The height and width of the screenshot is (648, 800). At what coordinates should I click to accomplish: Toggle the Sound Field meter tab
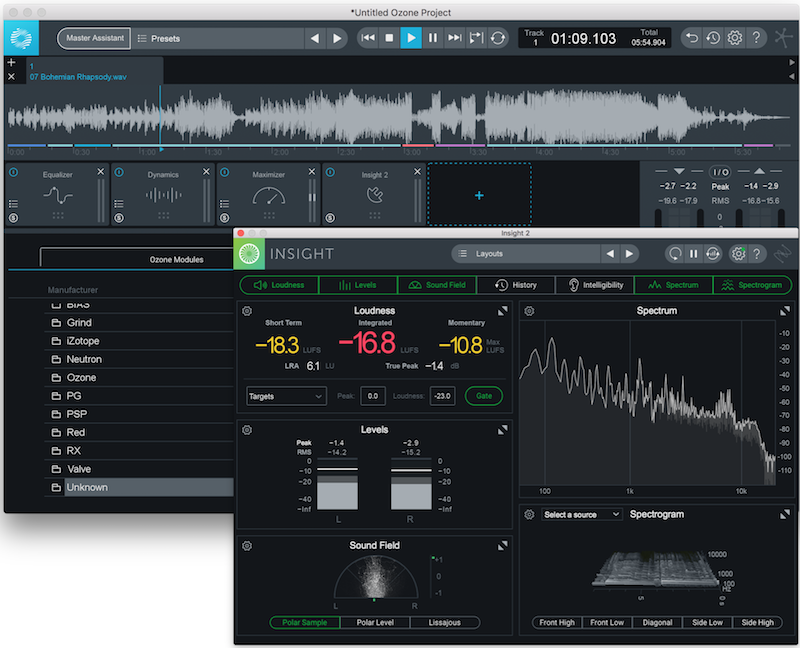pyautogui.click(x=437, y=285)
